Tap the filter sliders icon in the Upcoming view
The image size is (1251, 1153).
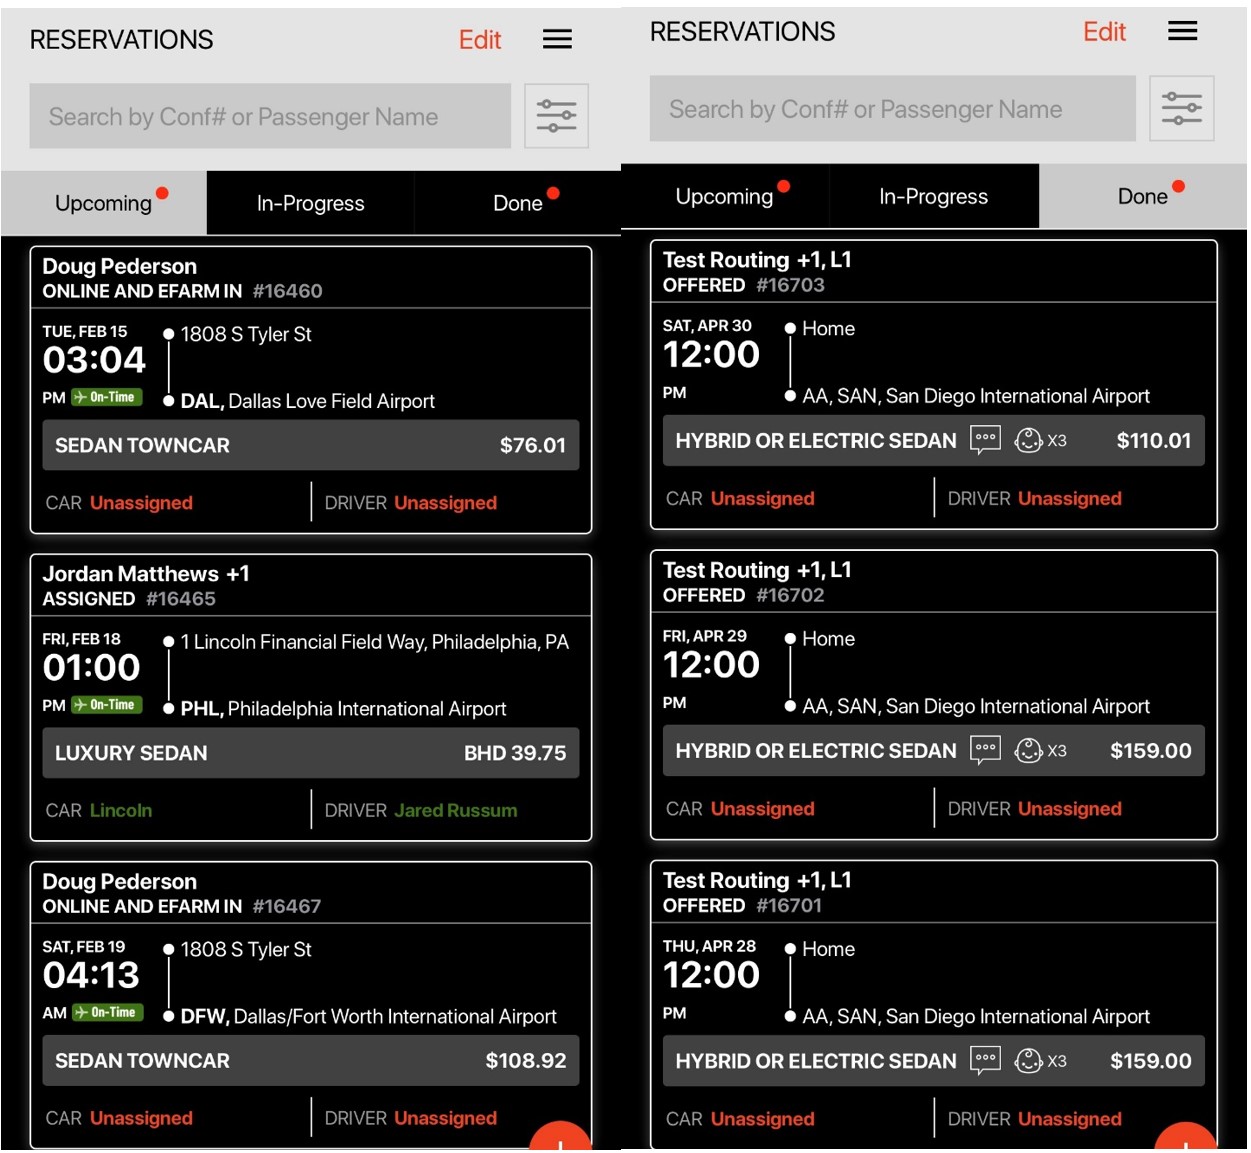tap(556, 116)
